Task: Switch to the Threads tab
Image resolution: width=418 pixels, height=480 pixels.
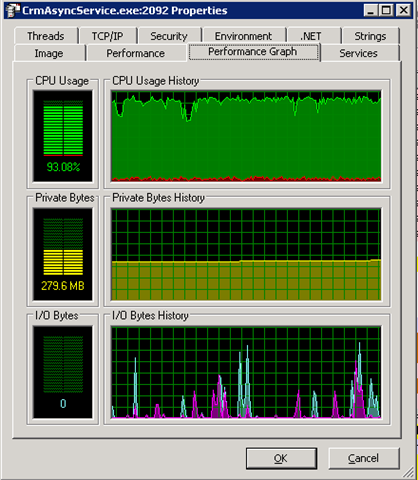Action: pos(46,36)
